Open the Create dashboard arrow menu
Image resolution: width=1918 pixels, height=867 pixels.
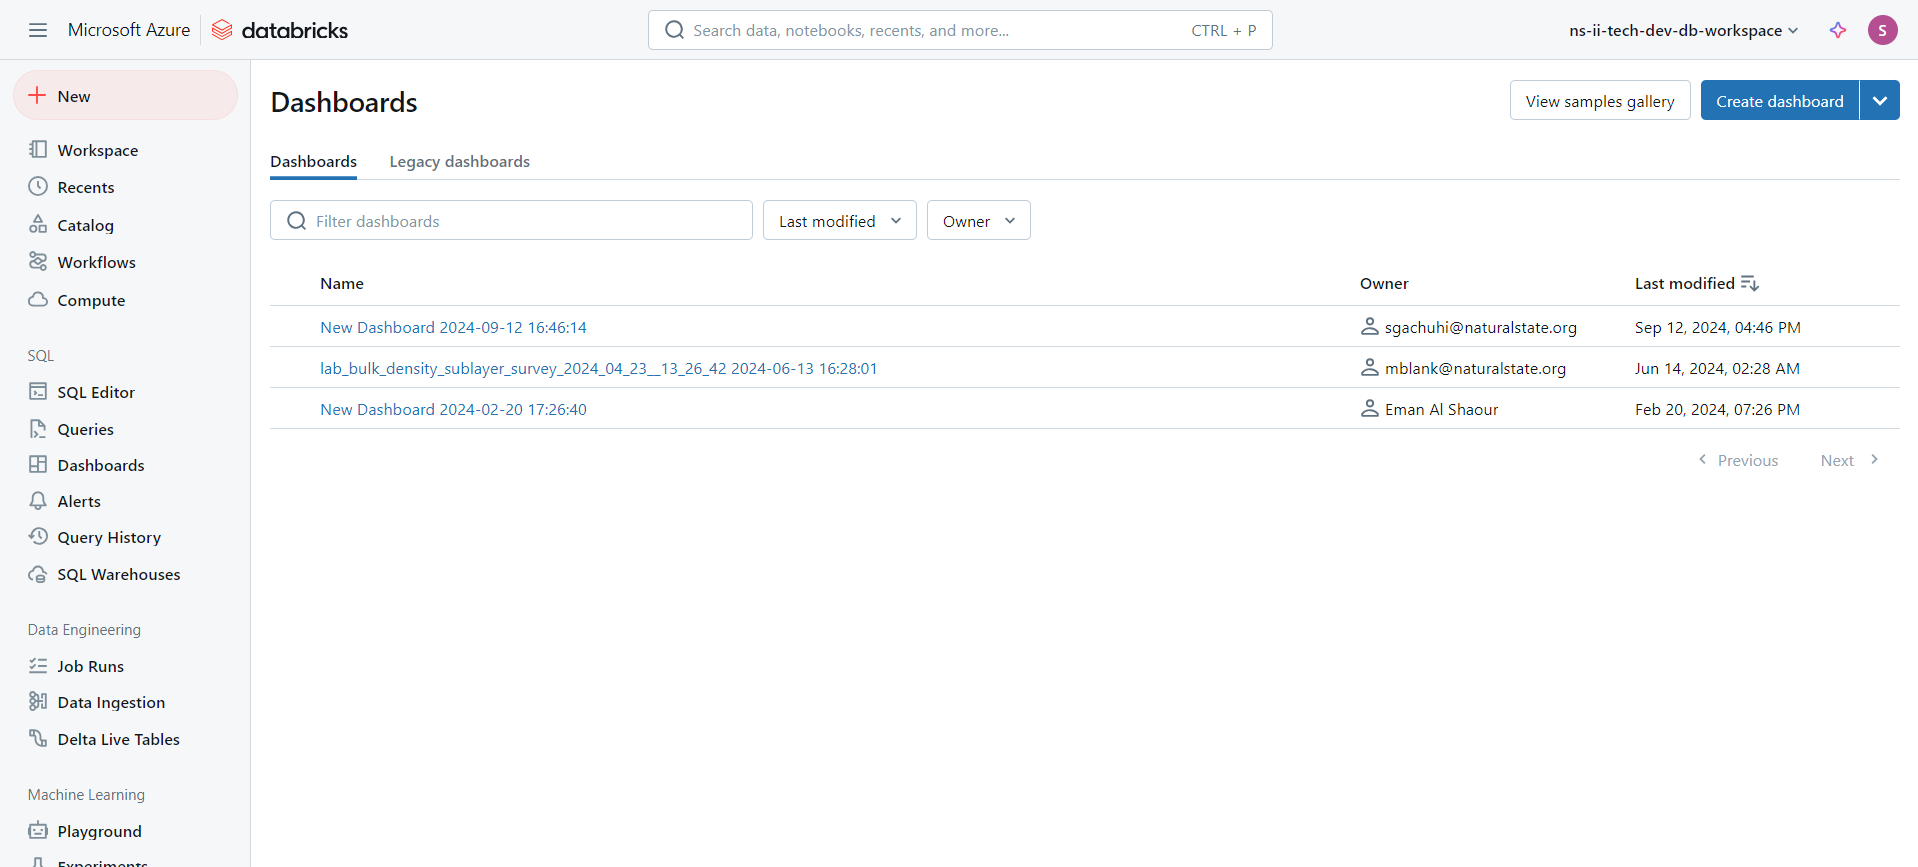tap(1880, 100)
